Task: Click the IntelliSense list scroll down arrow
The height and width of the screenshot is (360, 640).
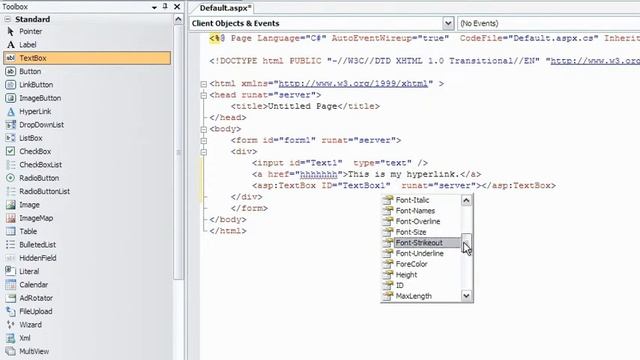Action: (x=467, y=296)
